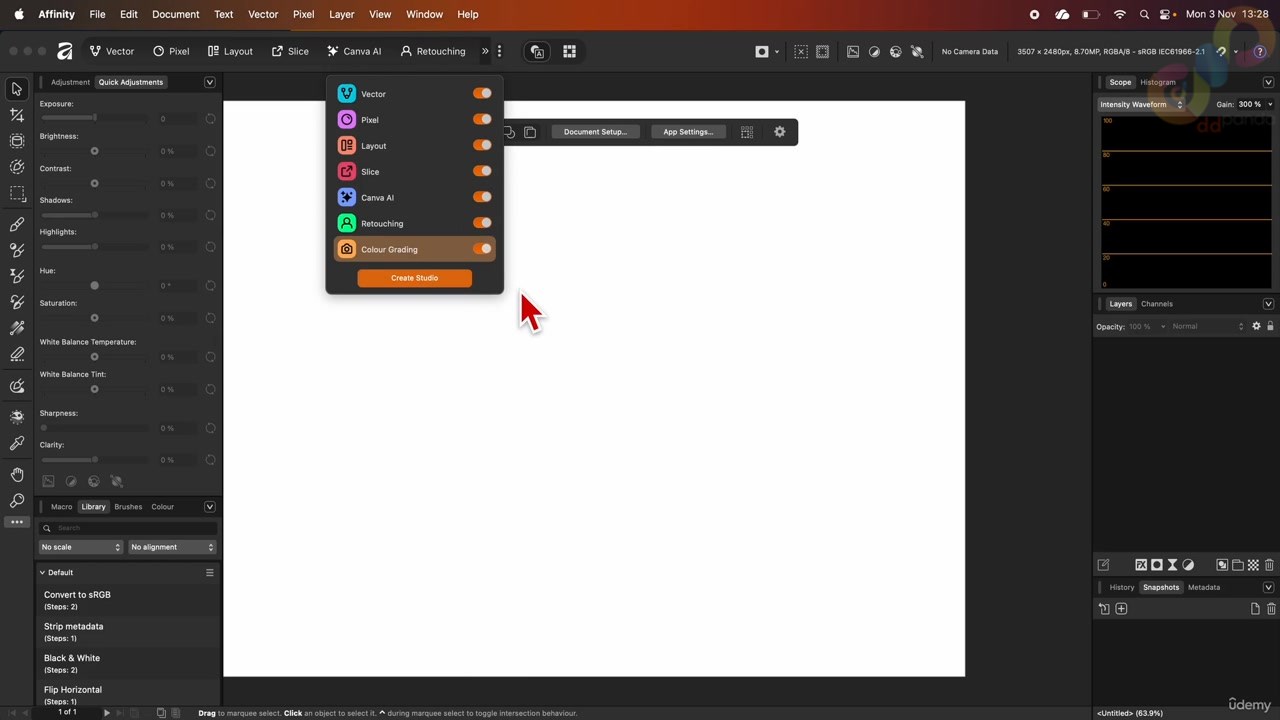Select the Colour Picker eyedropper tool

tap(17, 443)
